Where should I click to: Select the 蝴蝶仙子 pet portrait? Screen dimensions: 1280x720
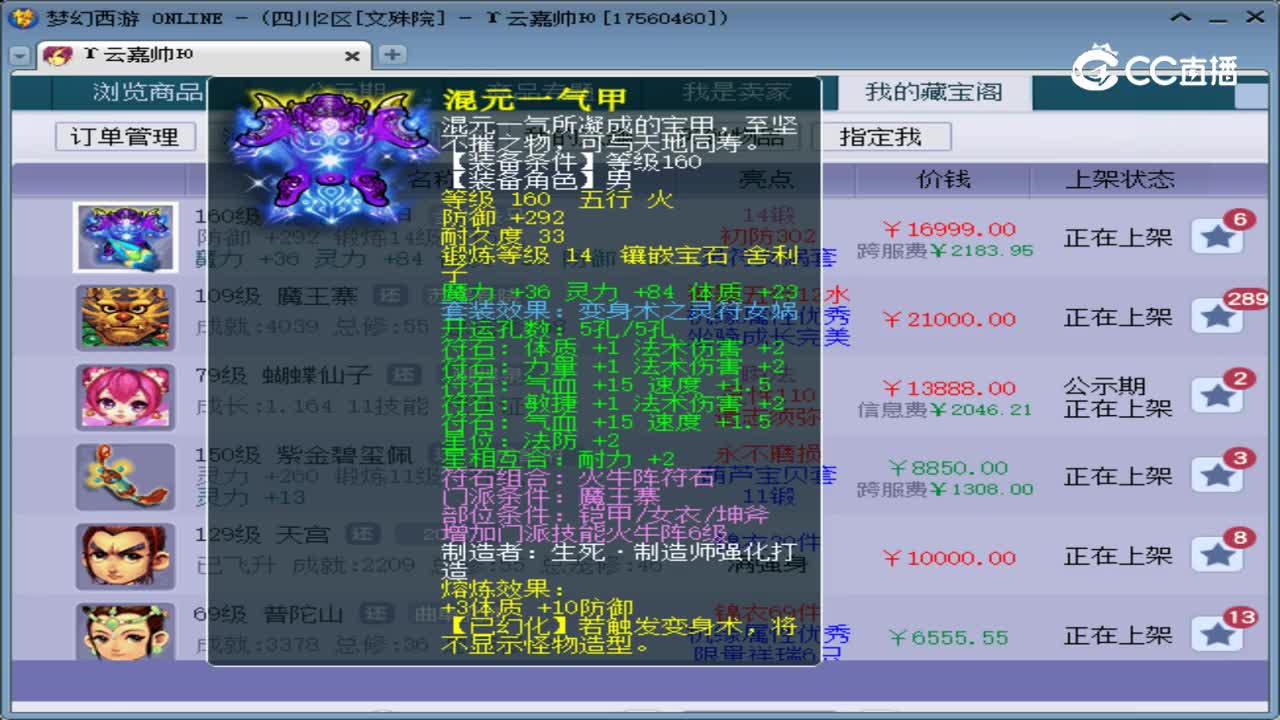pyautogui.click(x=125, y=397)
